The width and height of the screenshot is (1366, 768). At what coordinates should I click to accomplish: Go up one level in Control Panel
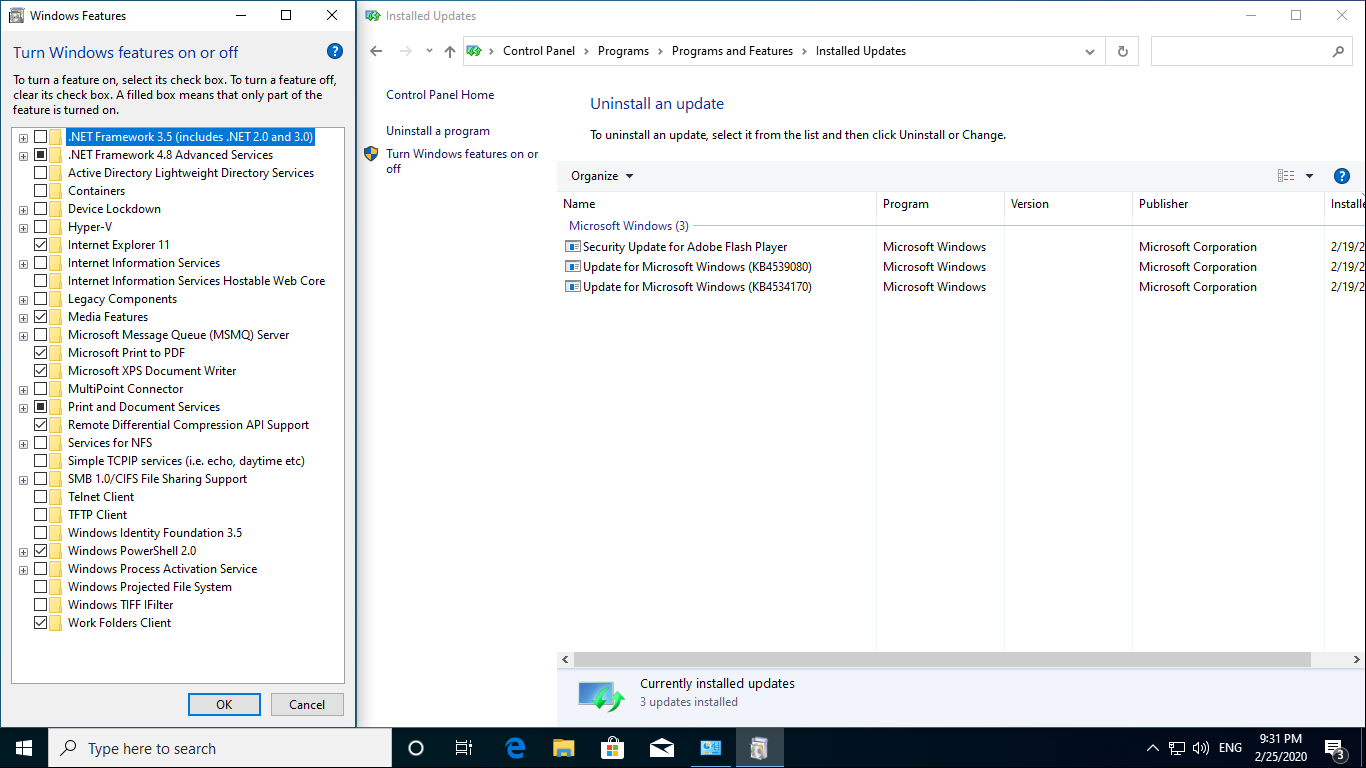pos(449,51)
